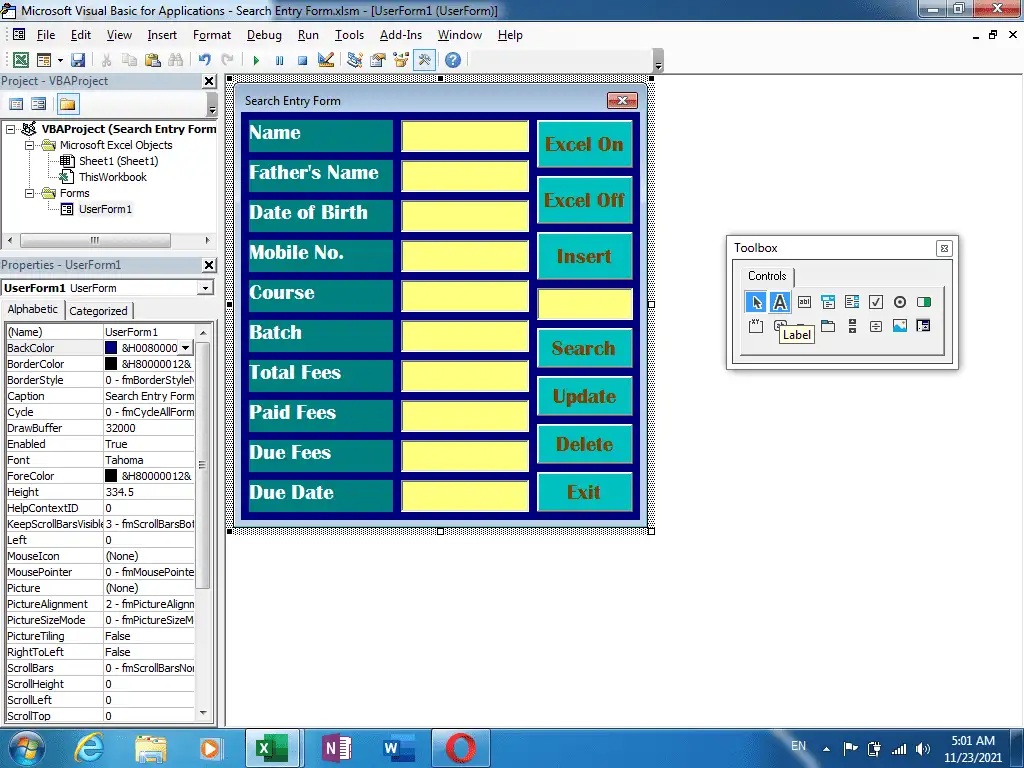Open the Insert UserForm dropdown arrow
The height and width of the screenshot is (768, 1024).
click(x=60, y=60)
